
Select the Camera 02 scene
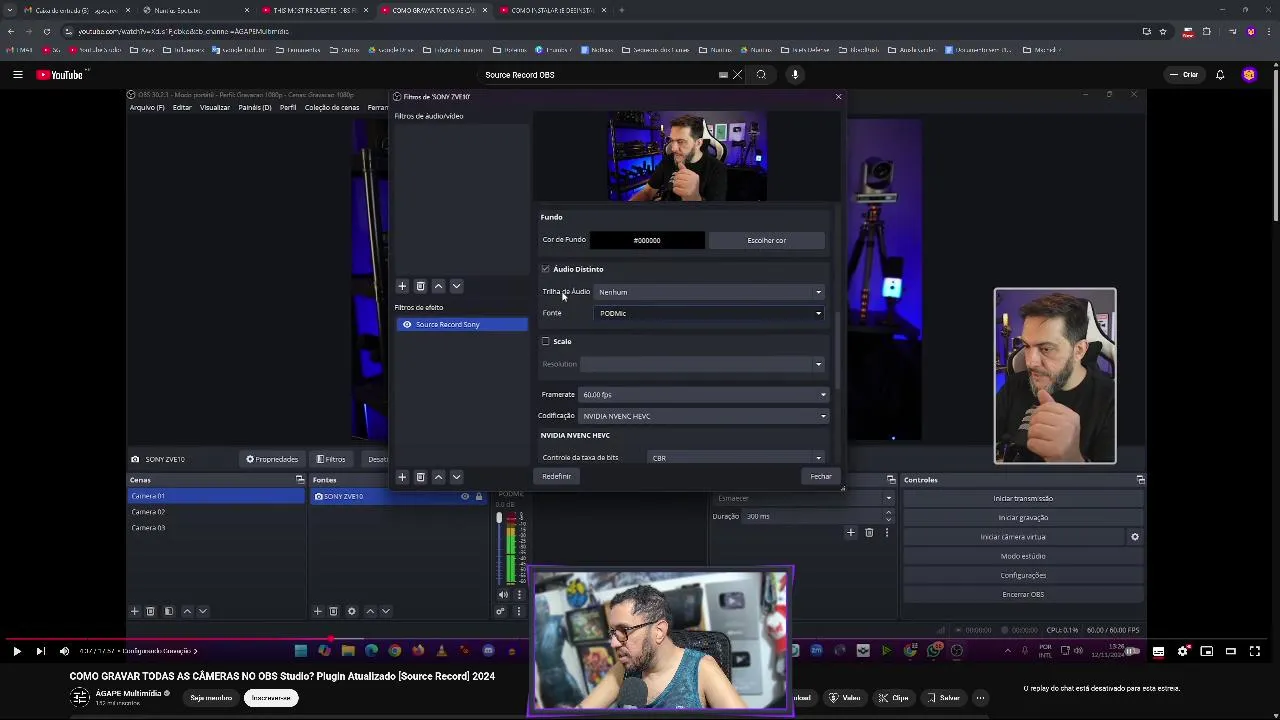pos(215,512)
